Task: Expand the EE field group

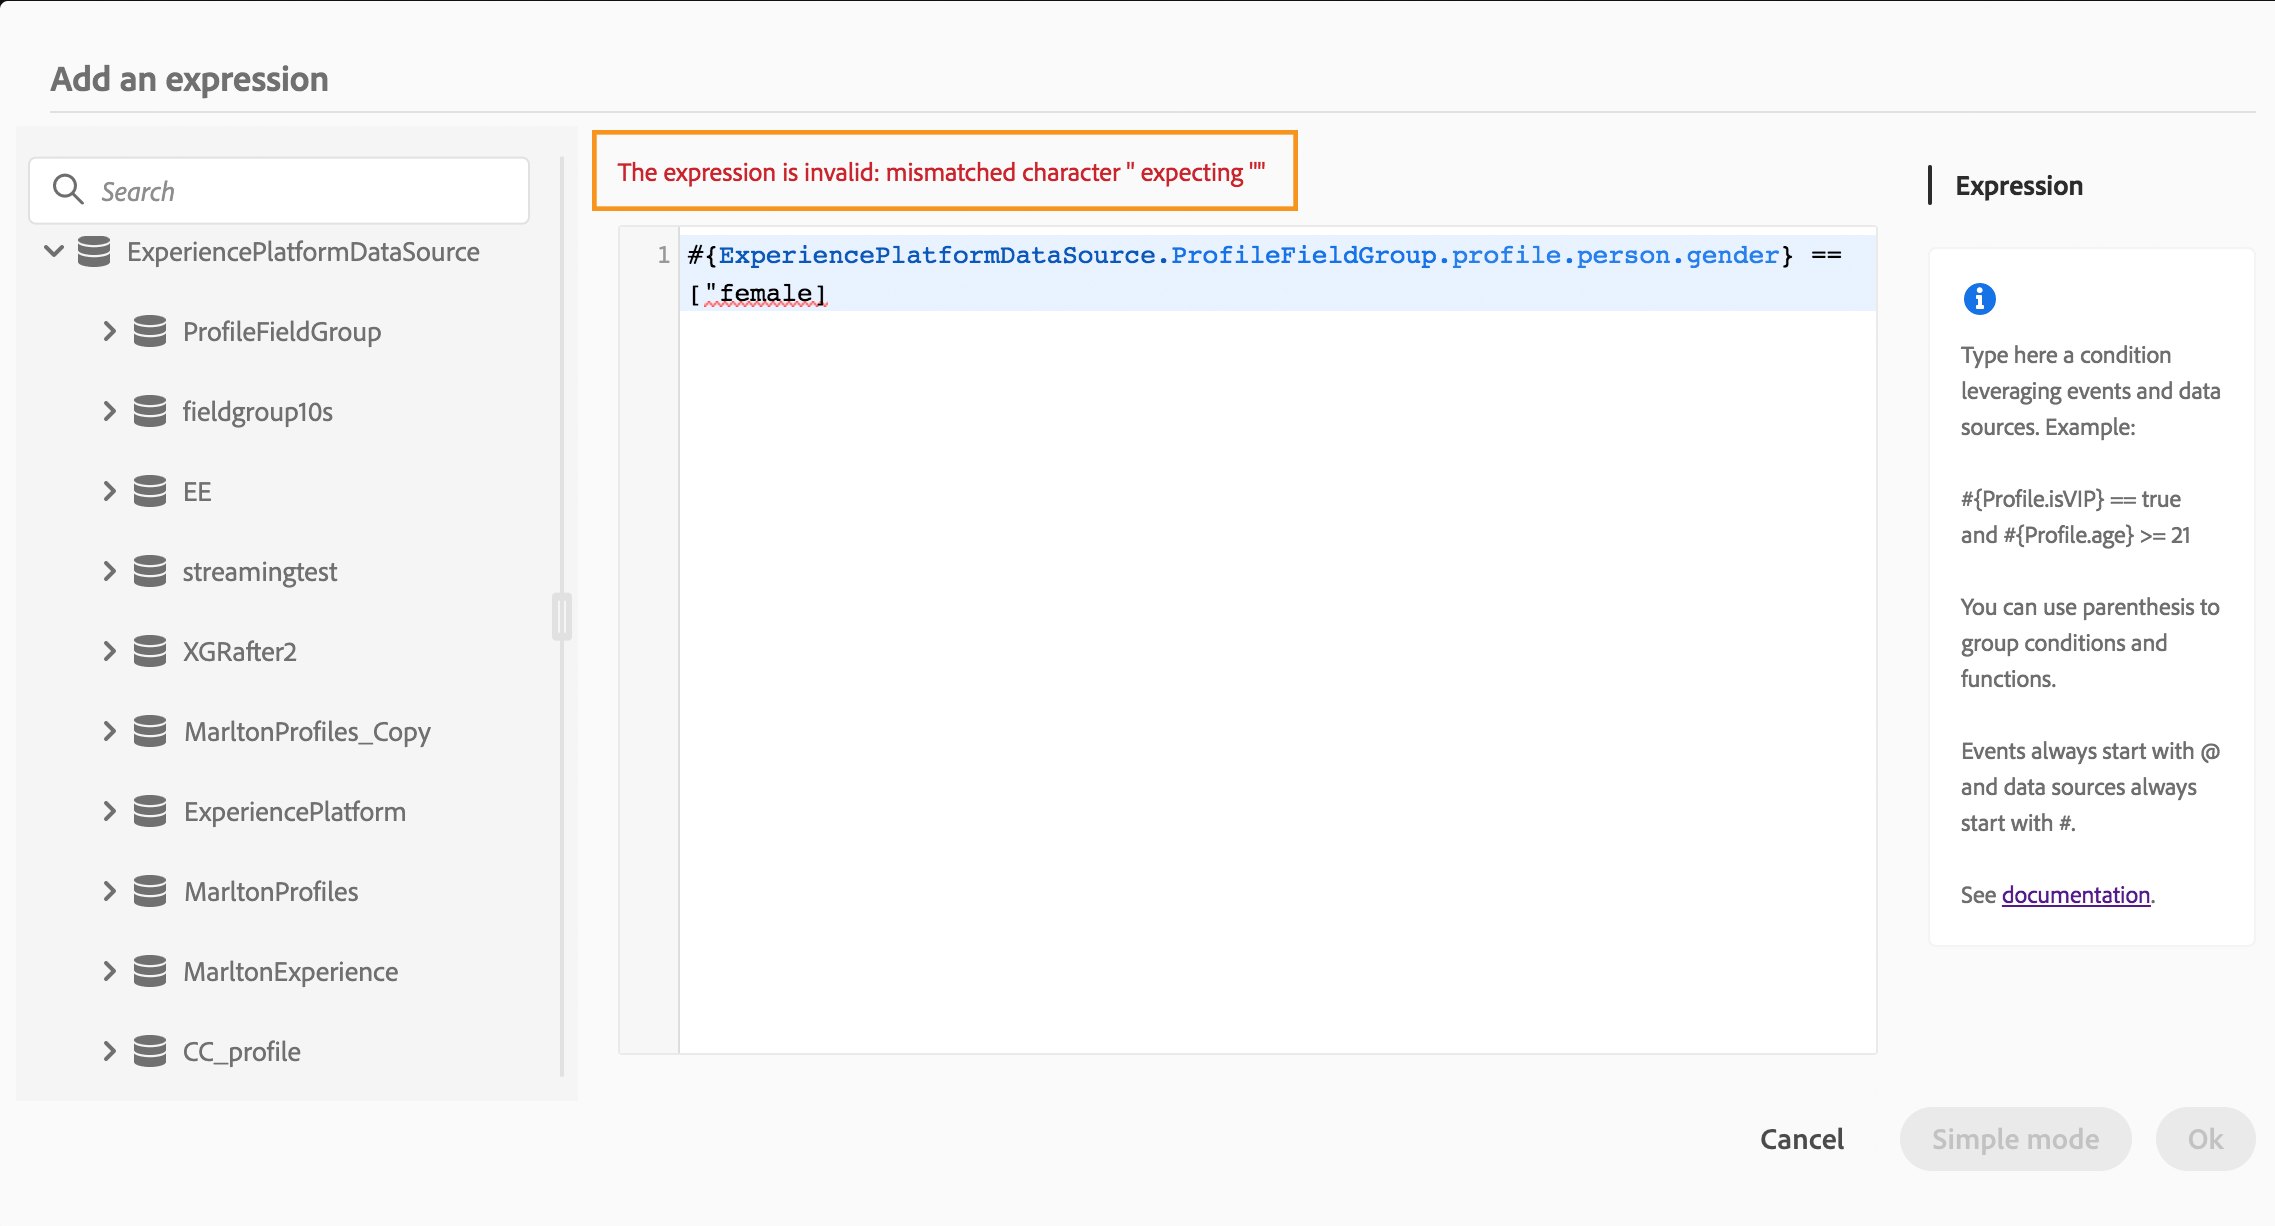Action: [110, 491]
